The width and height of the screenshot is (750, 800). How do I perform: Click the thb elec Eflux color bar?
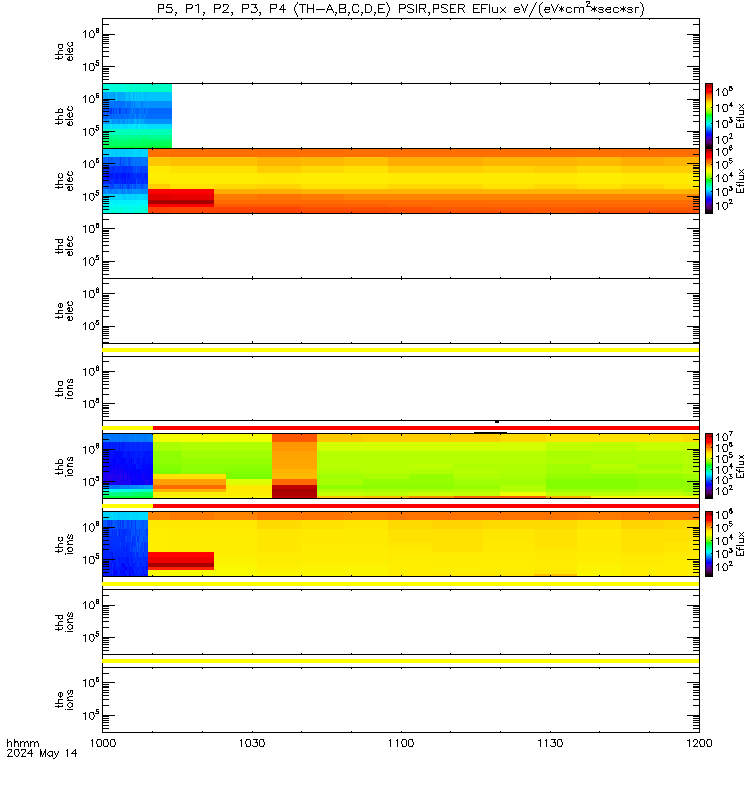click(x=709, y=116)
